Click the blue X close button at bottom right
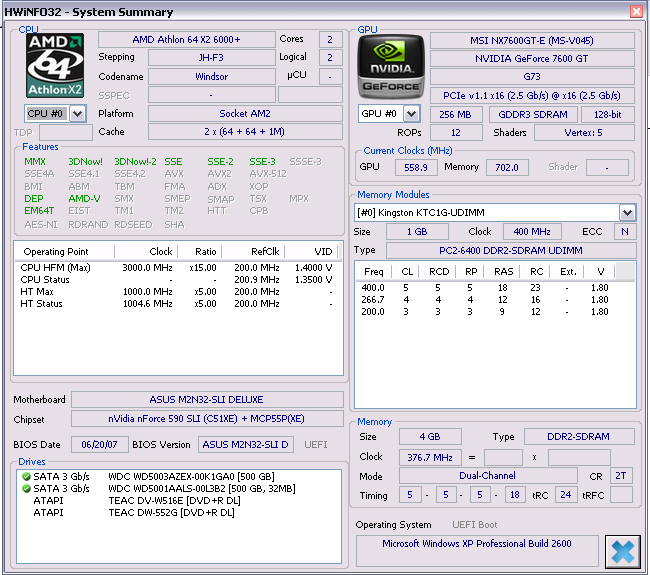This screenshot has height=575, width=650. coord(622,551)
